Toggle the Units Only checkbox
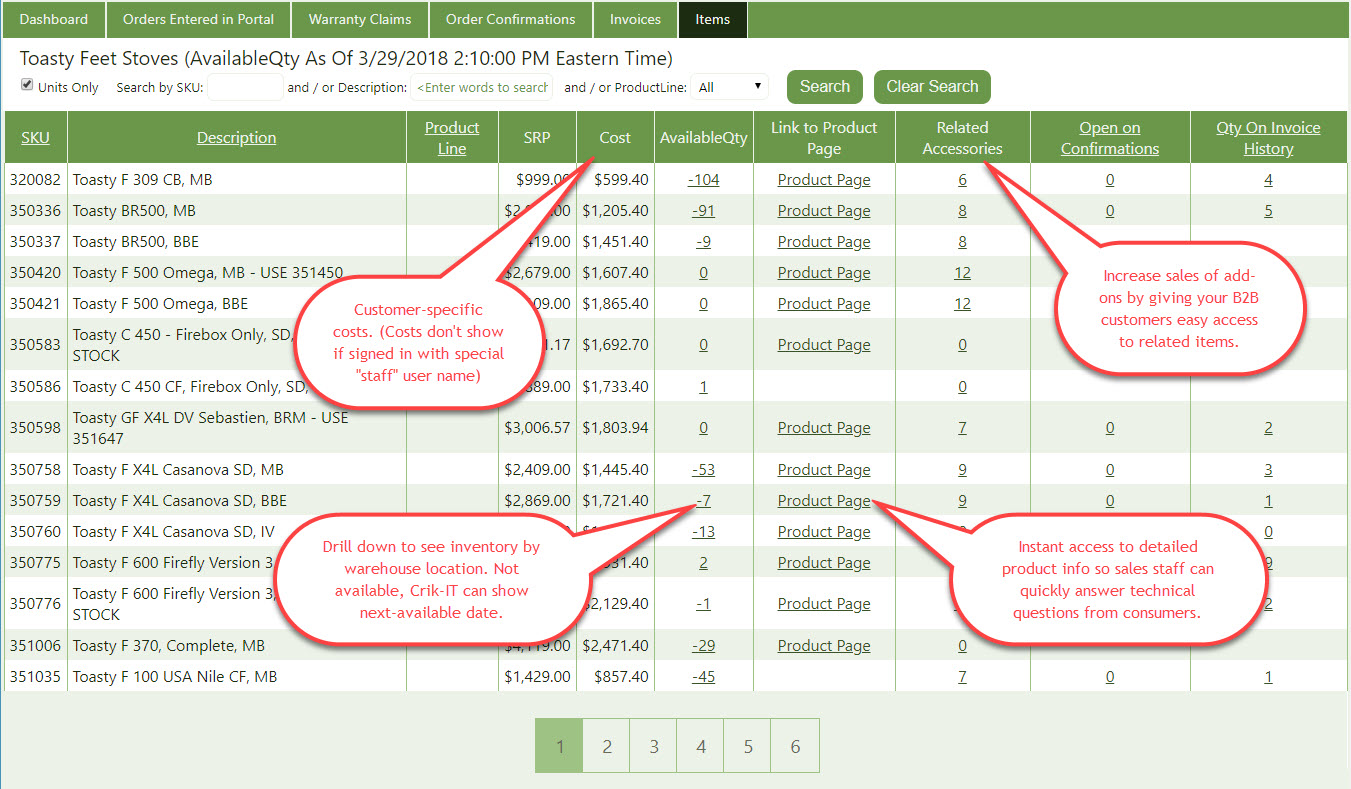 pos(27,86)
